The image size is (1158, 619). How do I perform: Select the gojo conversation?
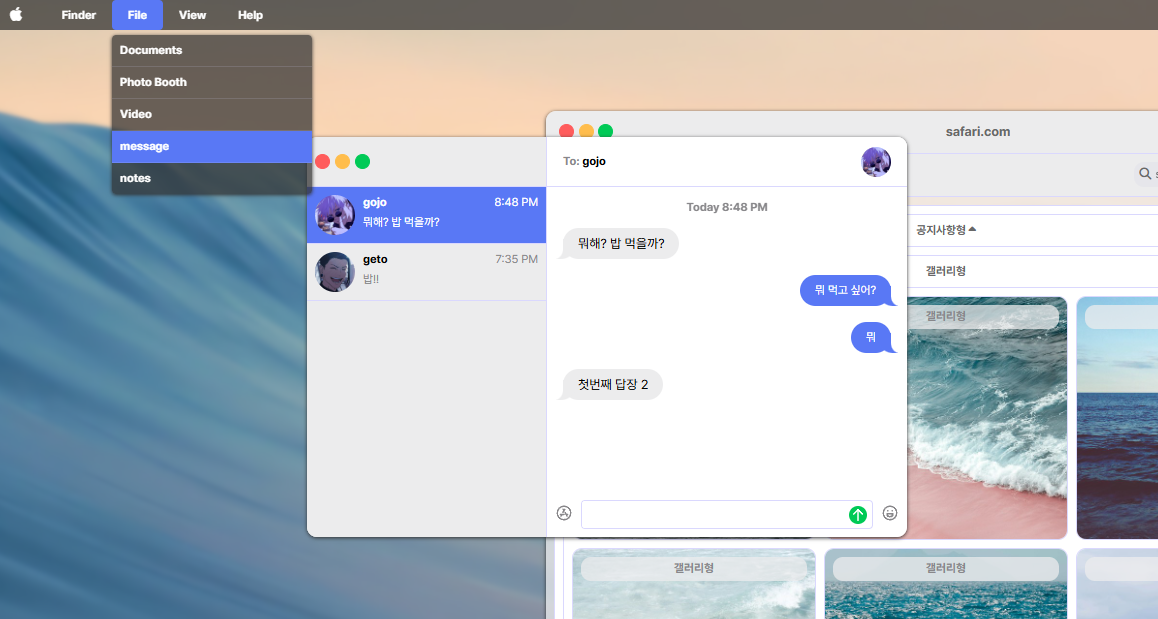[427, 215]
